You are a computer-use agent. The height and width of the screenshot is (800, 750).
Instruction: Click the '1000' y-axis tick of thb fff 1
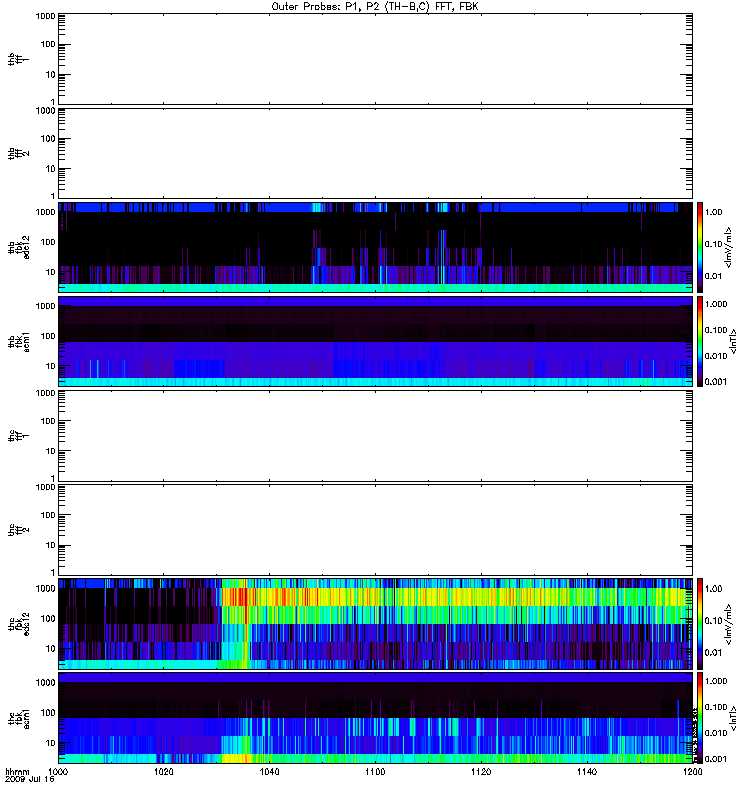coord(45,16)
